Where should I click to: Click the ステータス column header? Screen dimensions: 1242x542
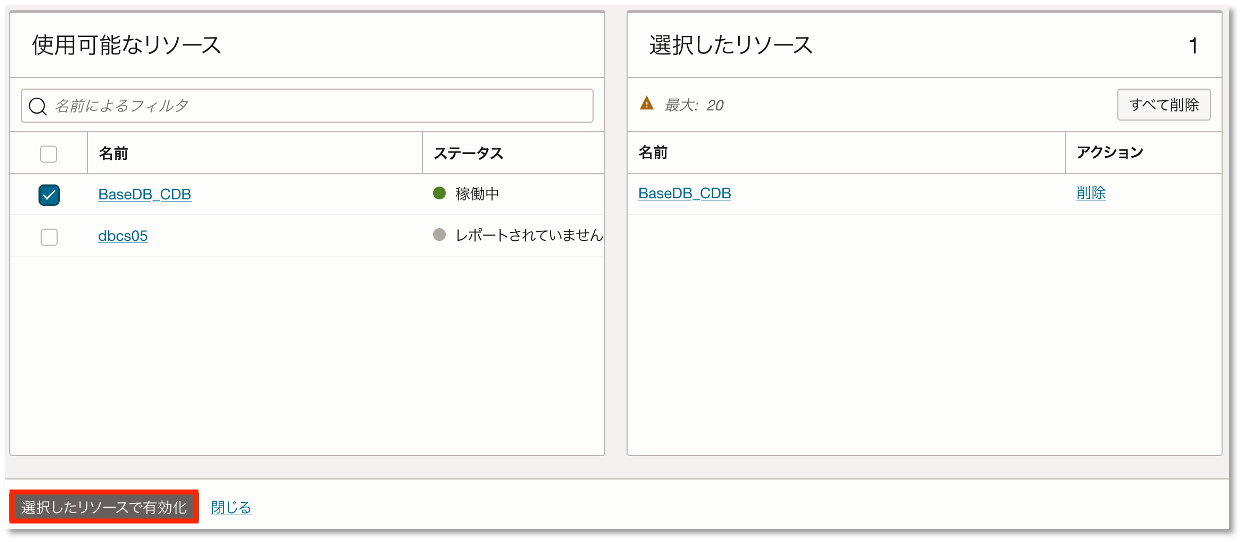468,153
